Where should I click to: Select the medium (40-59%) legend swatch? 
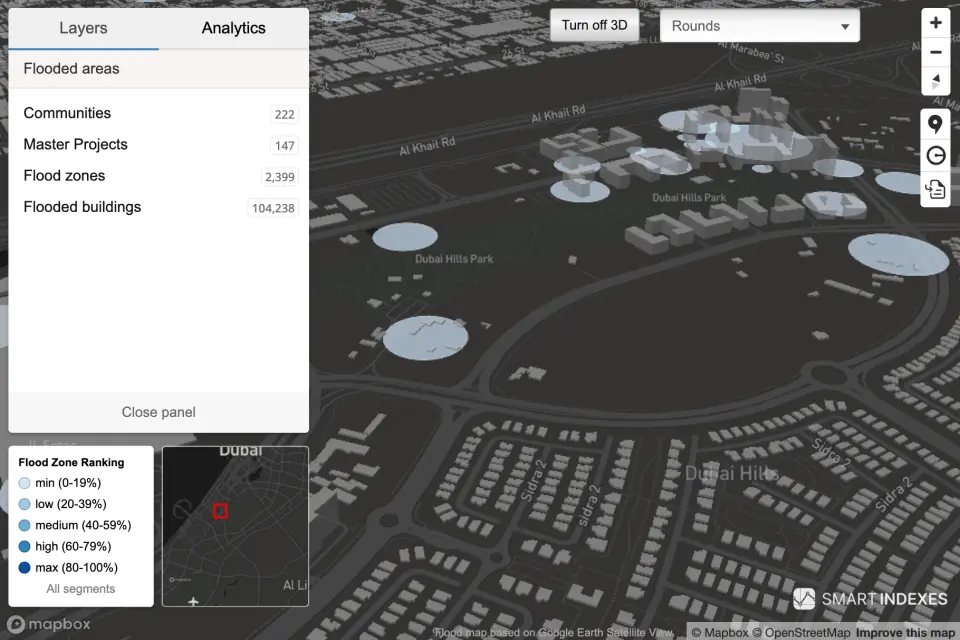(x=24, y=525)
